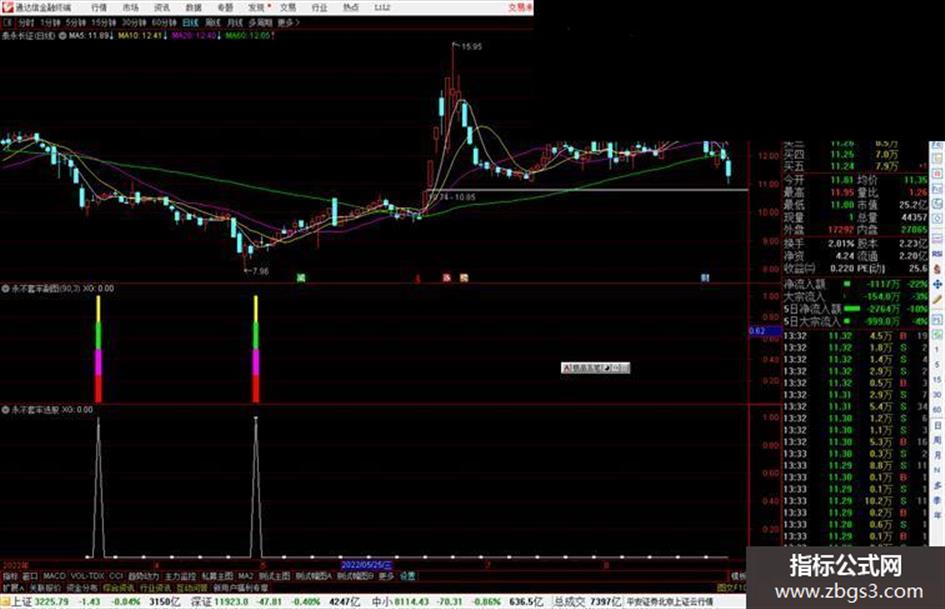Switch chart to 15分钟 period
This screenshot has width=945, height=609.
pos(103,23)
